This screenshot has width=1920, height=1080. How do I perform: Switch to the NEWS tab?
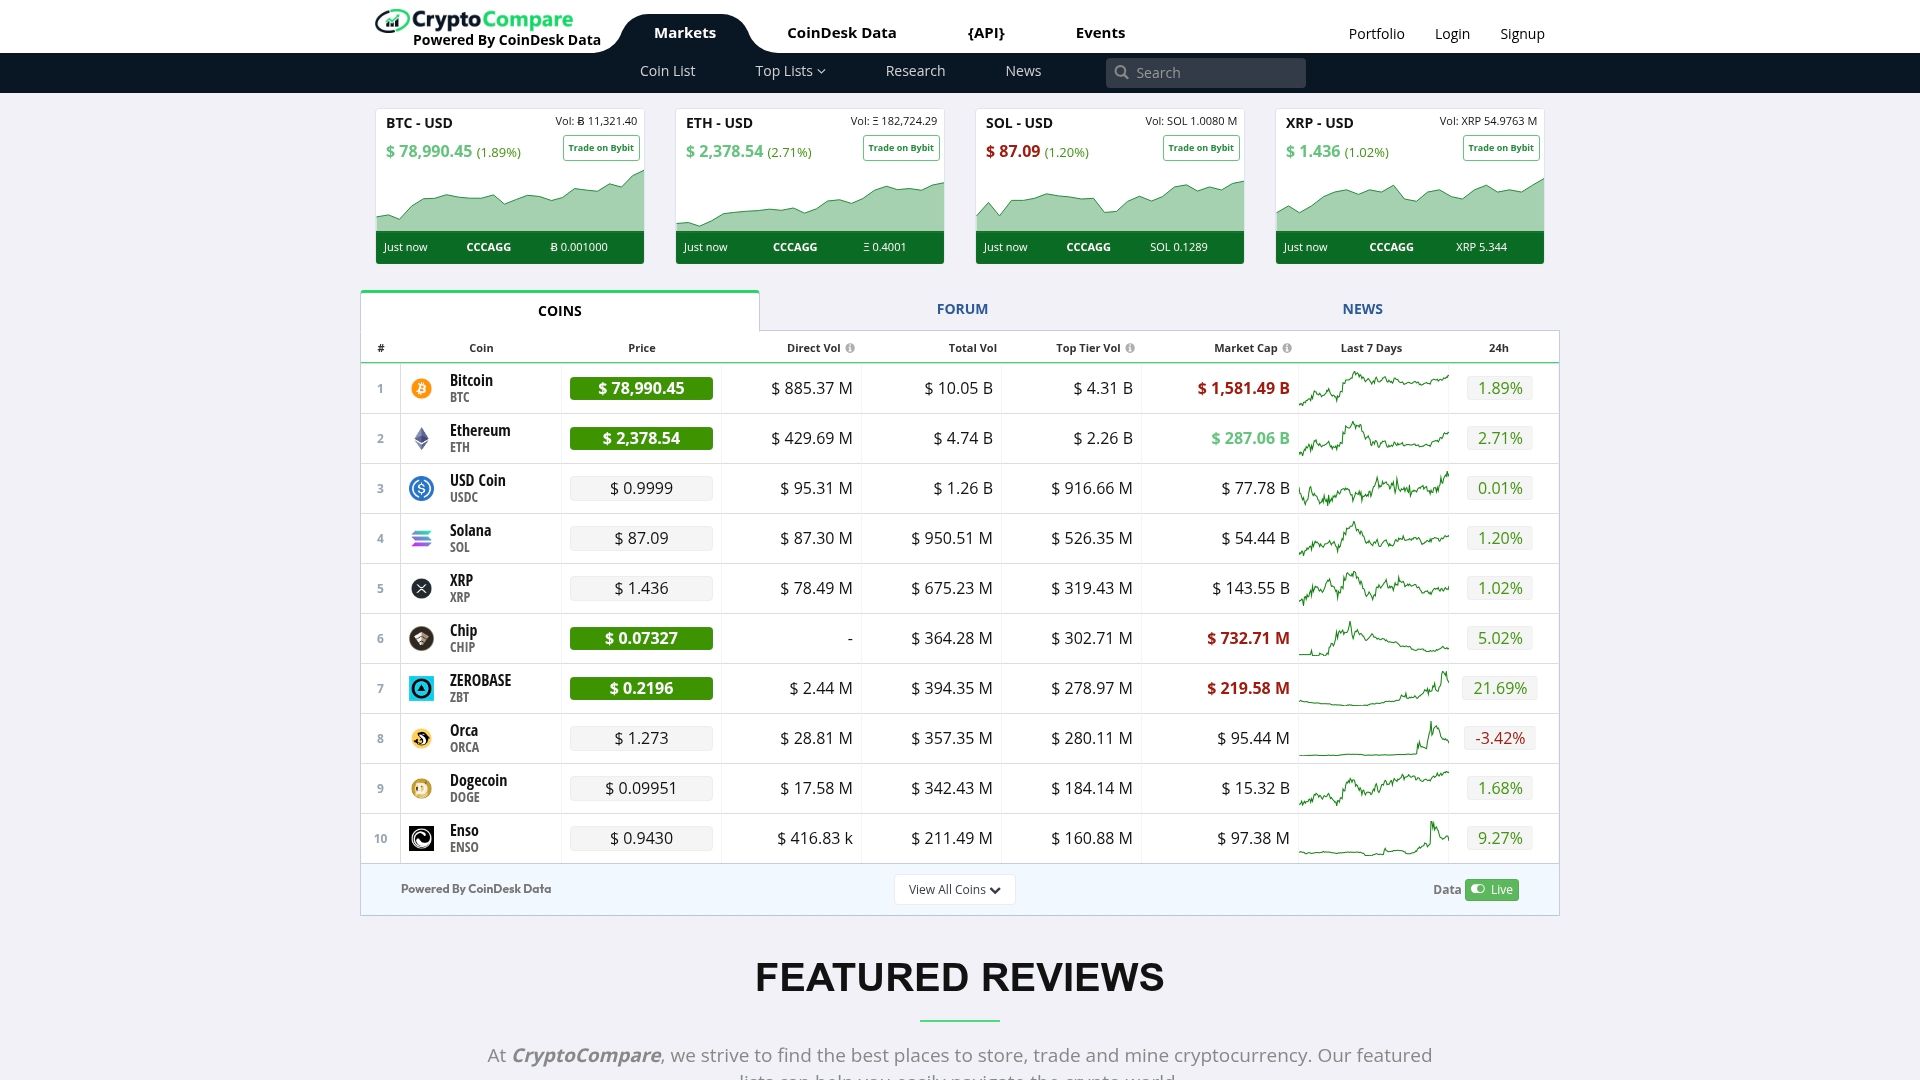tap(1362, 310)
